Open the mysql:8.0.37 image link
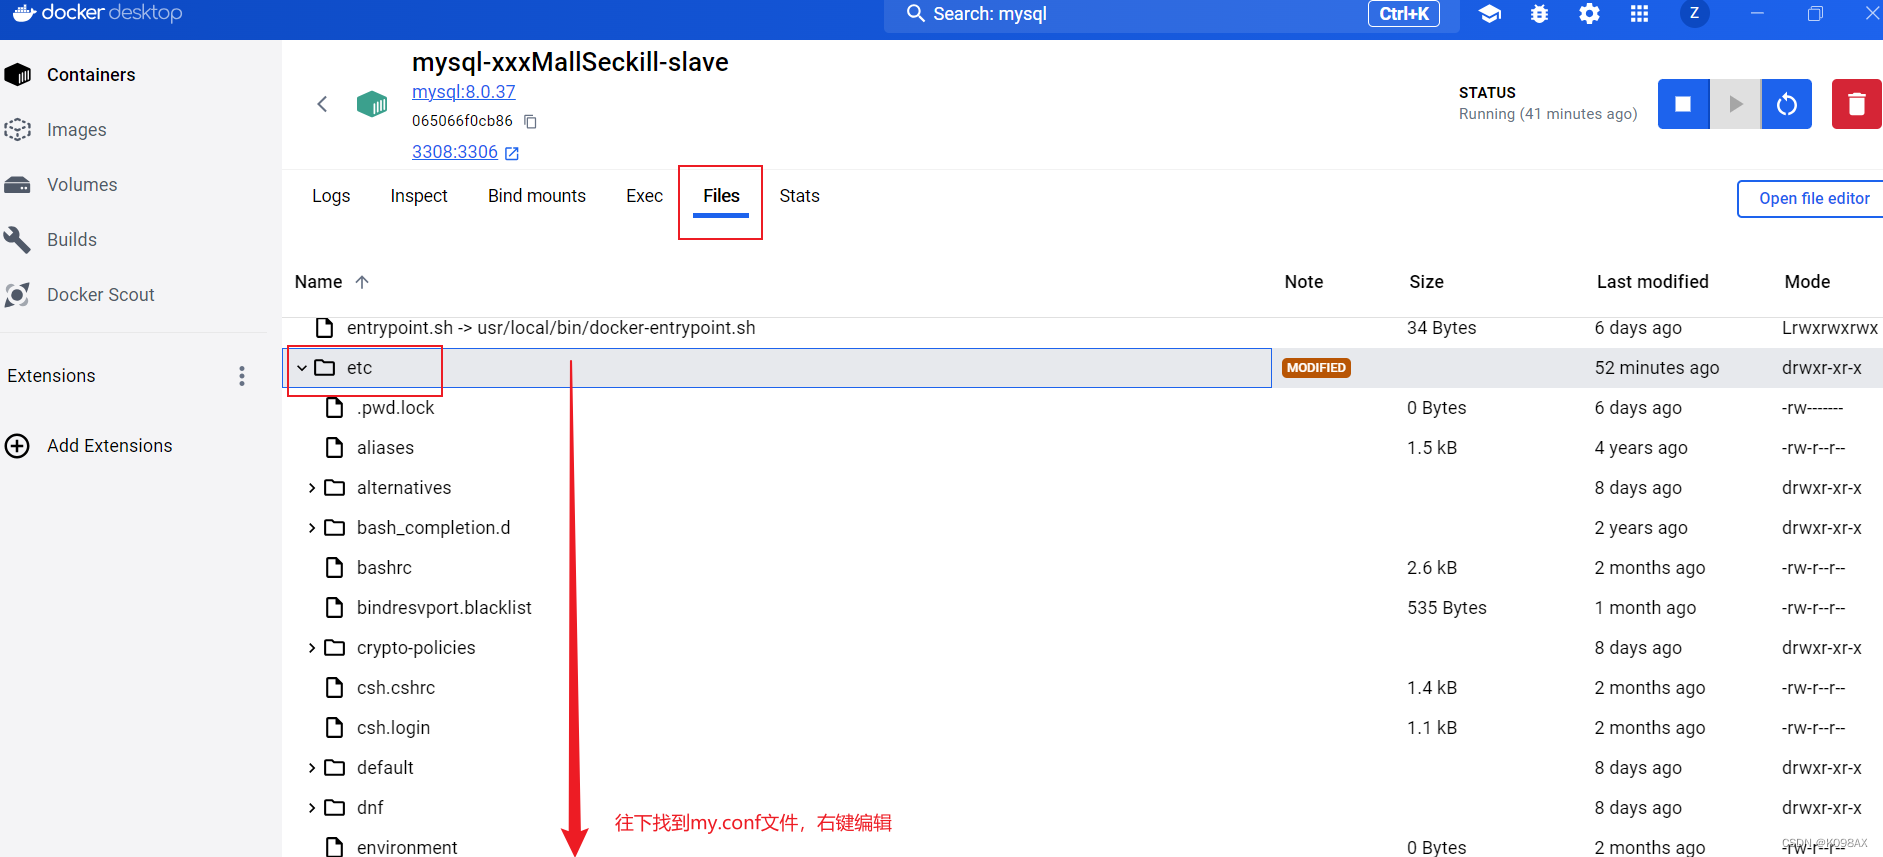Image resolution: width=1883 pixels, height=857 pixels. tap(464, 92)
